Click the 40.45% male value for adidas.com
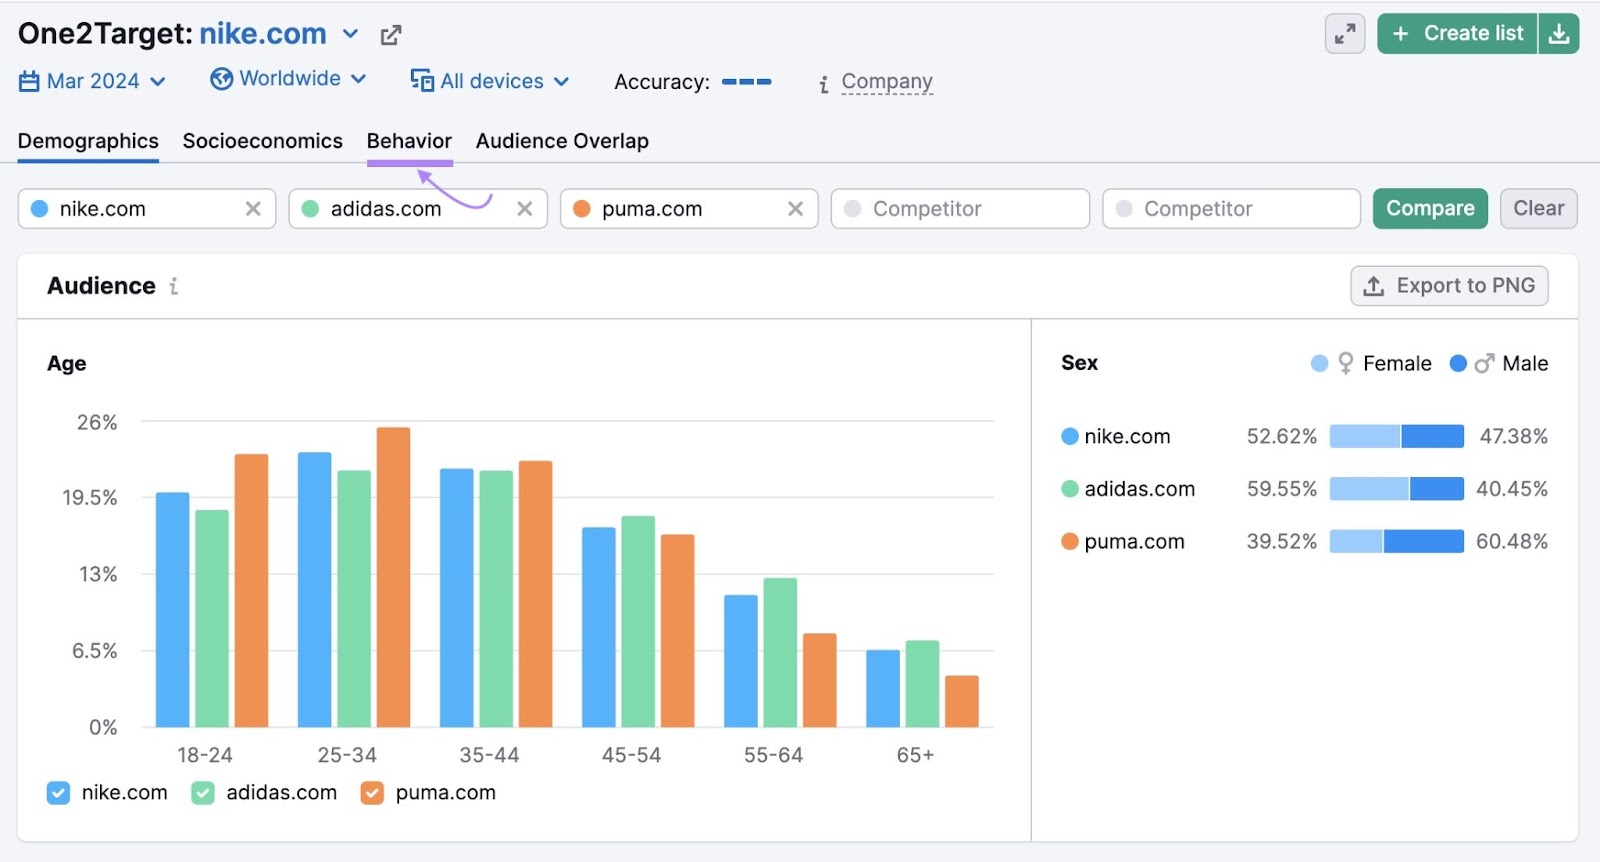 (x=1511, y=489)
